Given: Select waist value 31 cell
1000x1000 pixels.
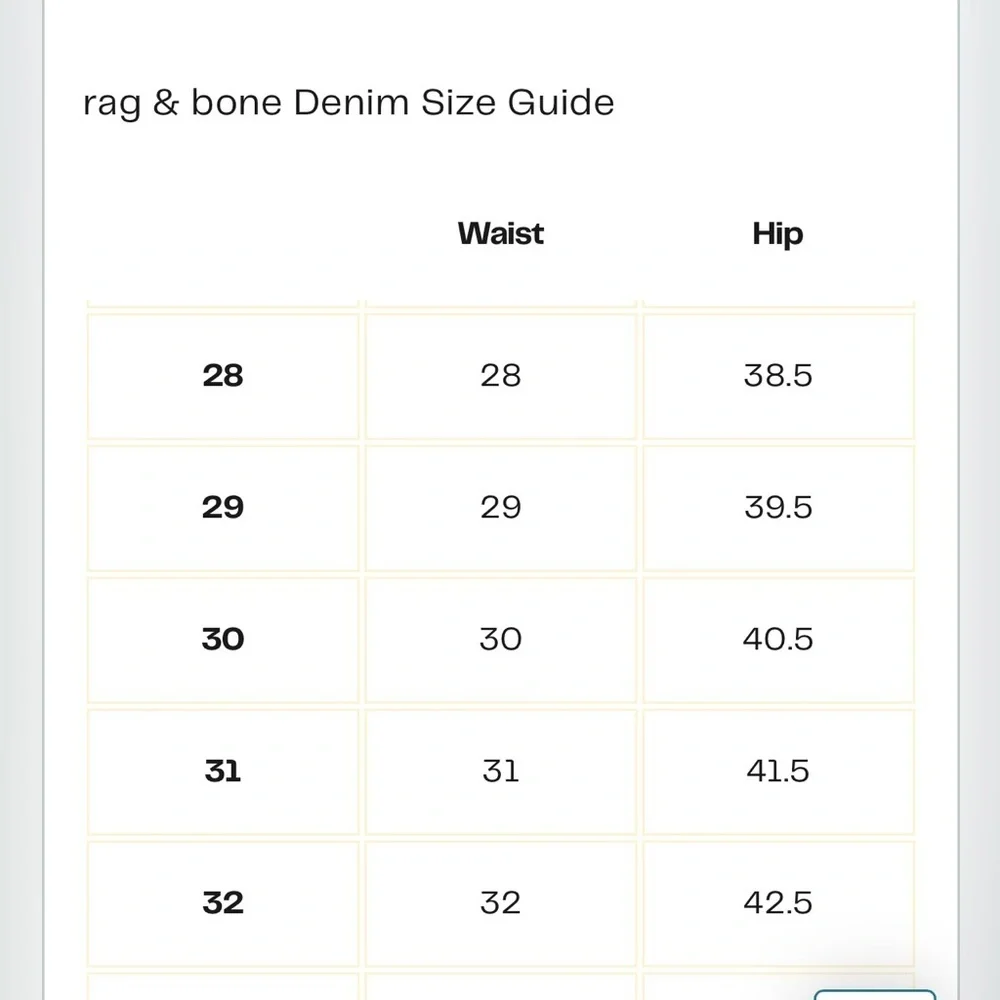Looking at the screenshot, I should coord(501,772).
